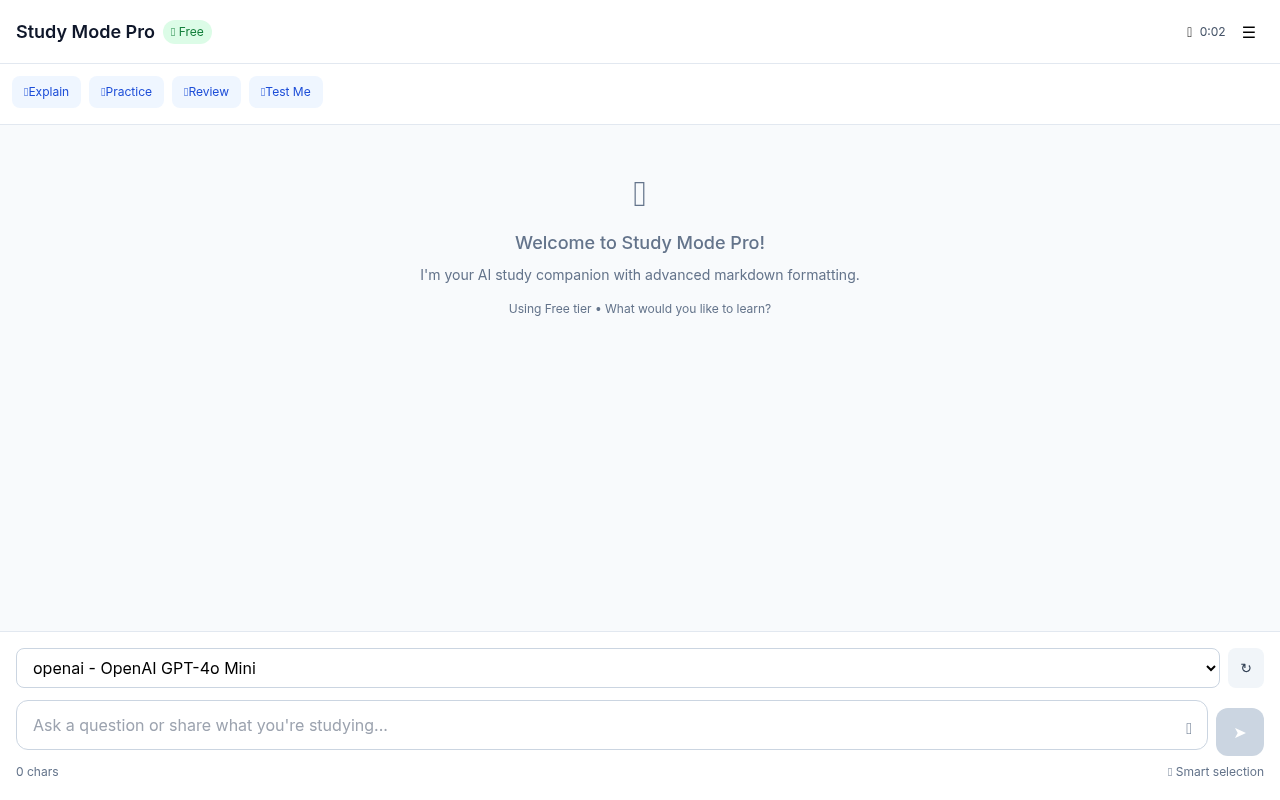Click the Explain quick action tab
The height and width of the screenshot is (800, 1280).
[x=46, y=91]
